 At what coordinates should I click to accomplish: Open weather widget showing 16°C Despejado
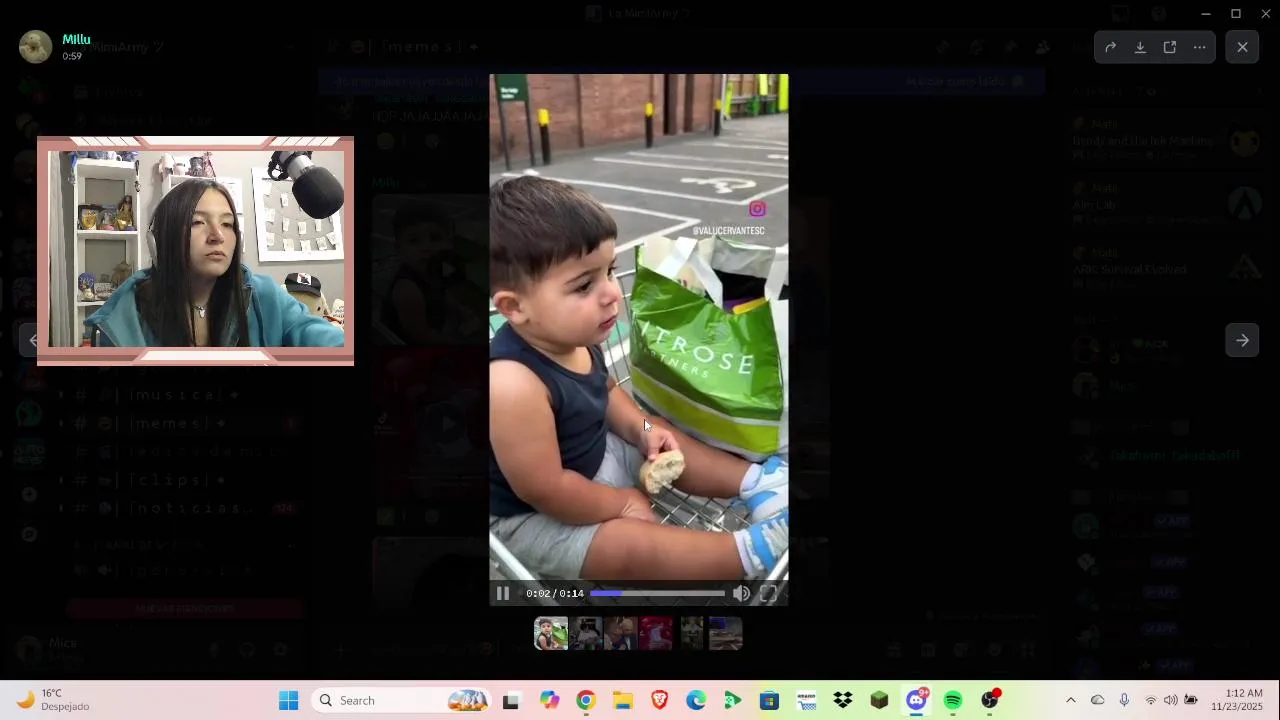[x=53, y=700]
